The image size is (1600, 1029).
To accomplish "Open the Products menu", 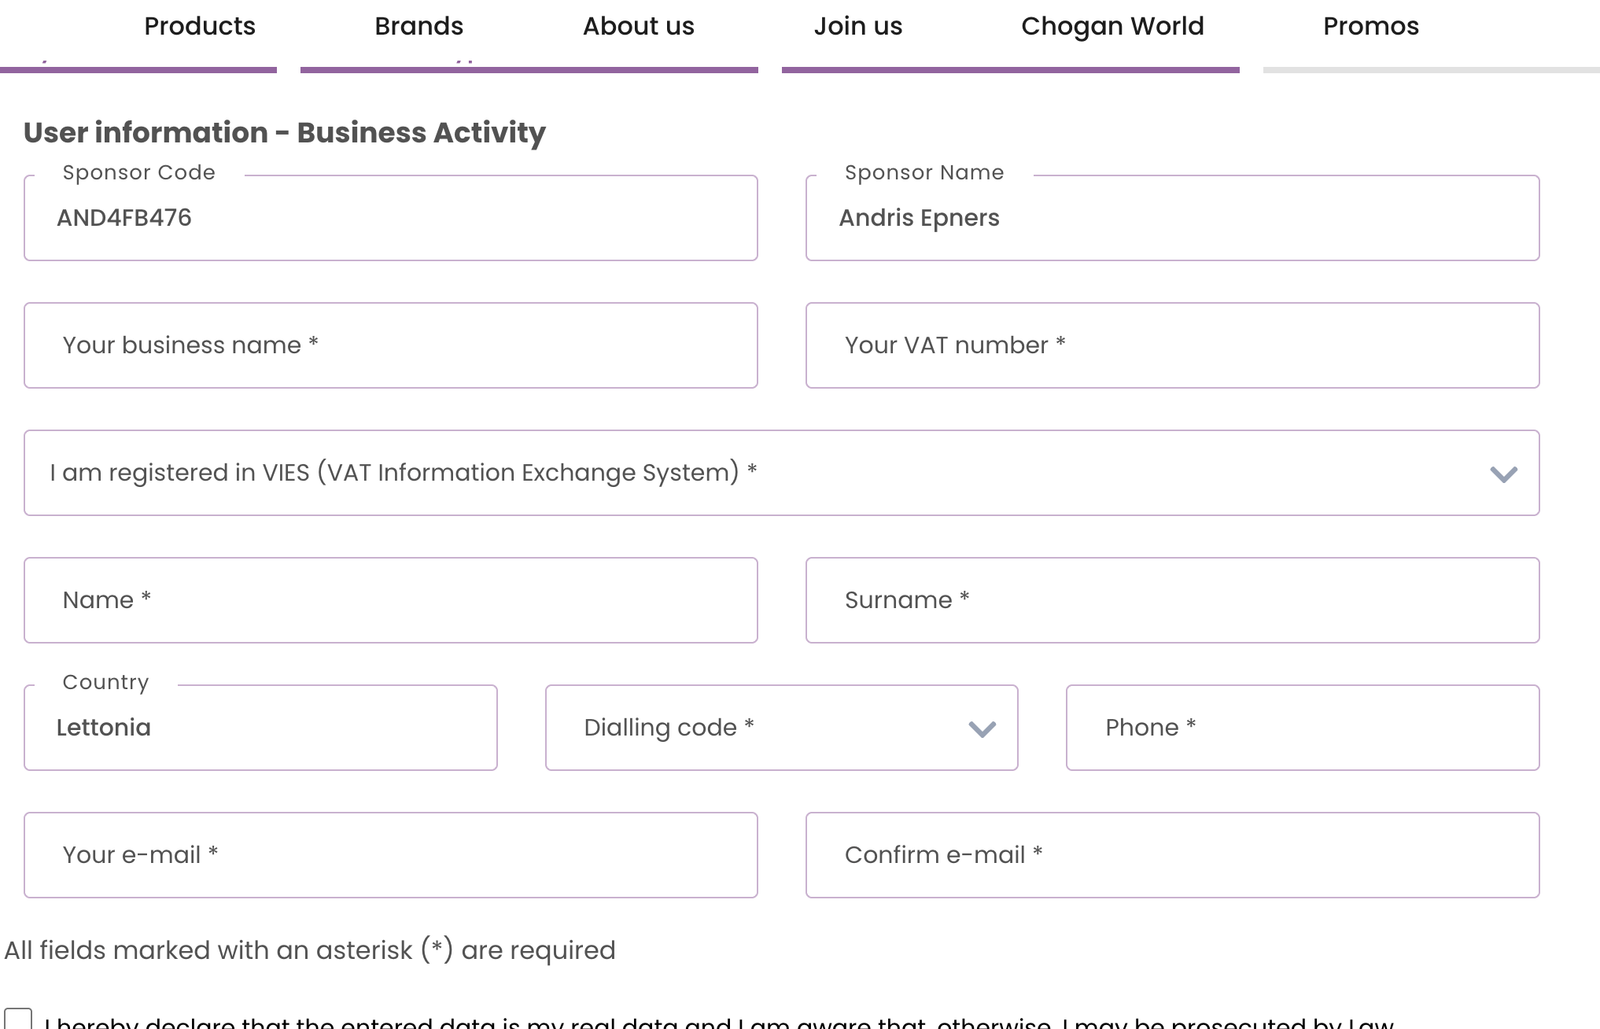I will pos(200,26).
